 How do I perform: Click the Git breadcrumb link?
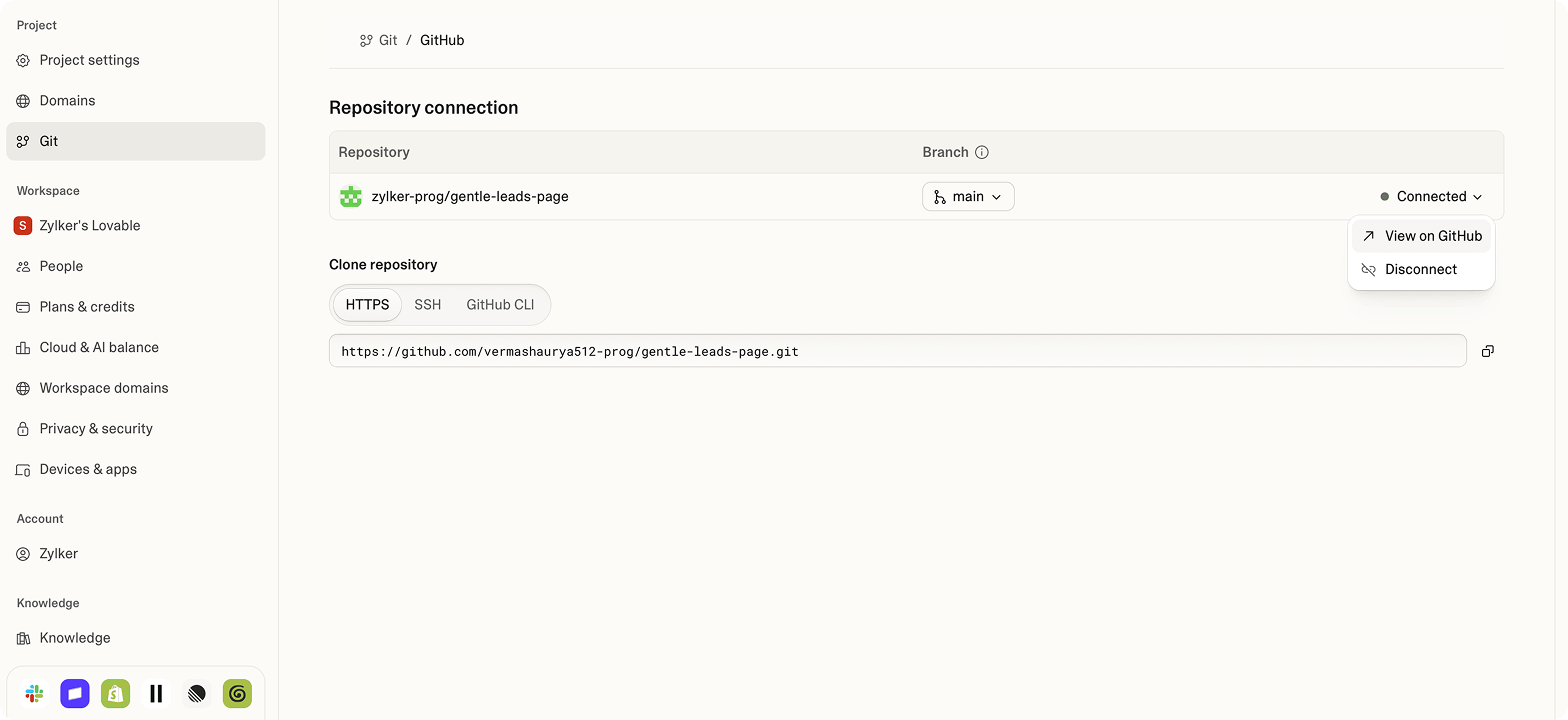point(388,41)
